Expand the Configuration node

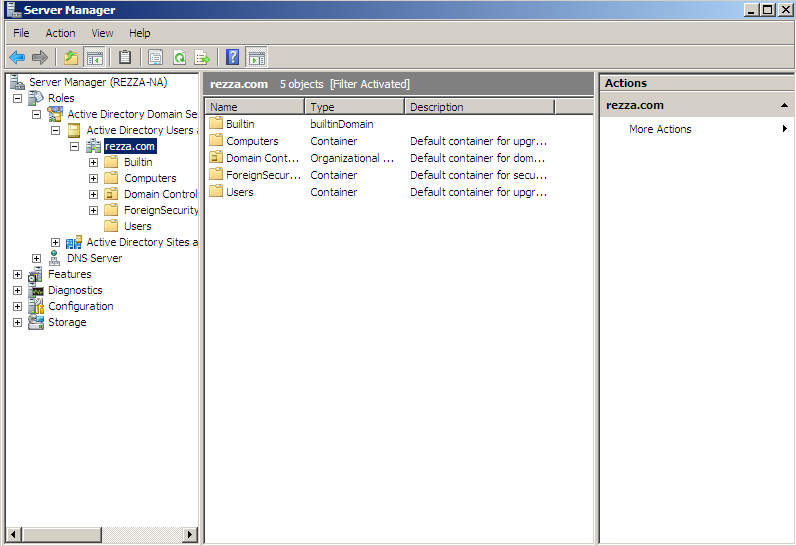(18, 306)
